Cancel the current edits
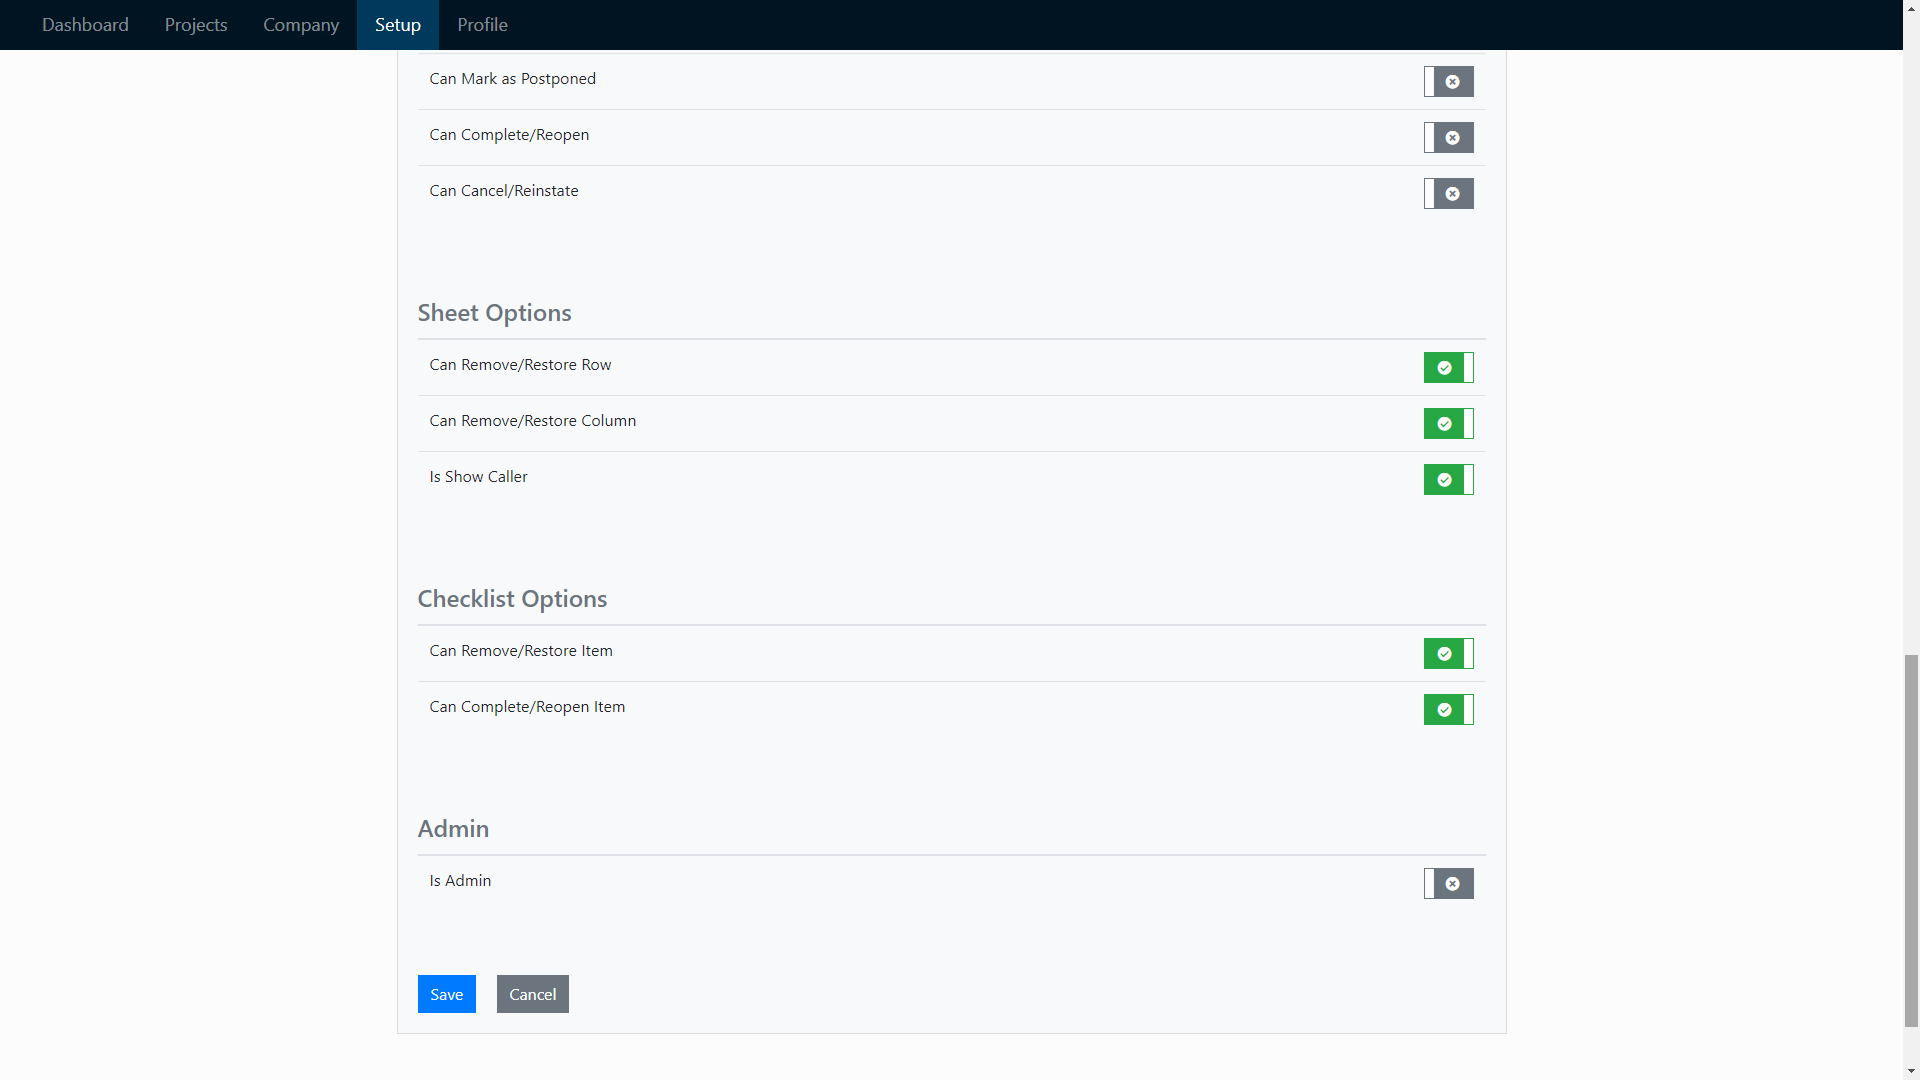1920x1080 pixels. pos(532,993)
